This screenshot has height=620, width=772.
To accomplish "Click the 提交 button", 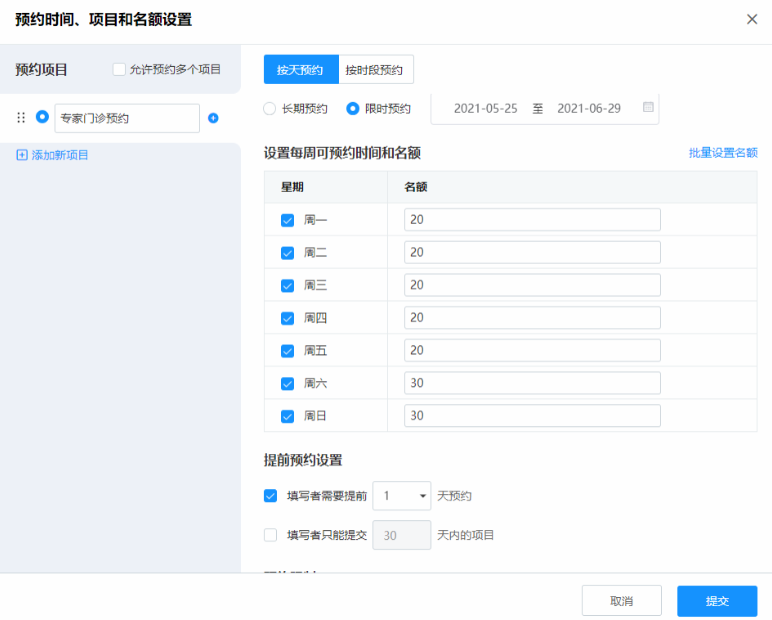I will [x=716, y=601].
